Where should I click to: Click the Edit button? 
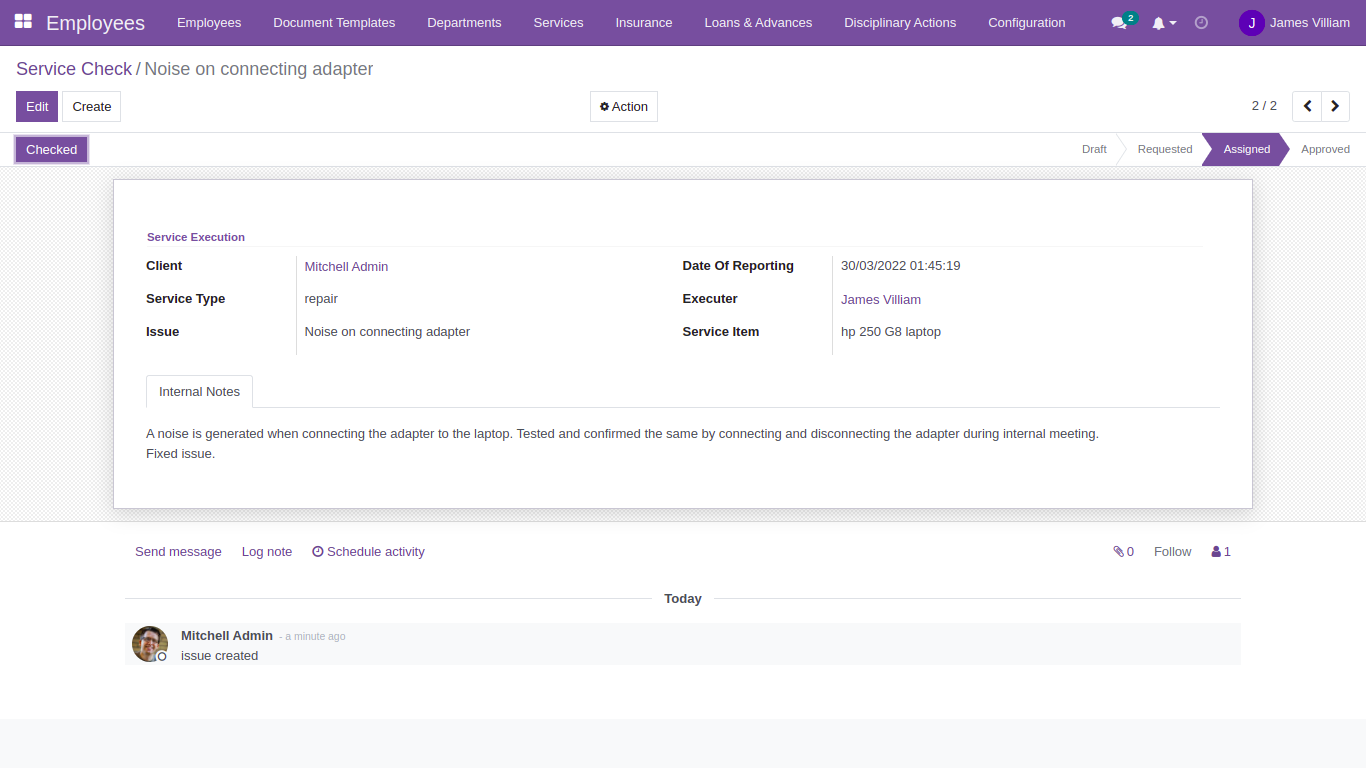pos(36,106)
